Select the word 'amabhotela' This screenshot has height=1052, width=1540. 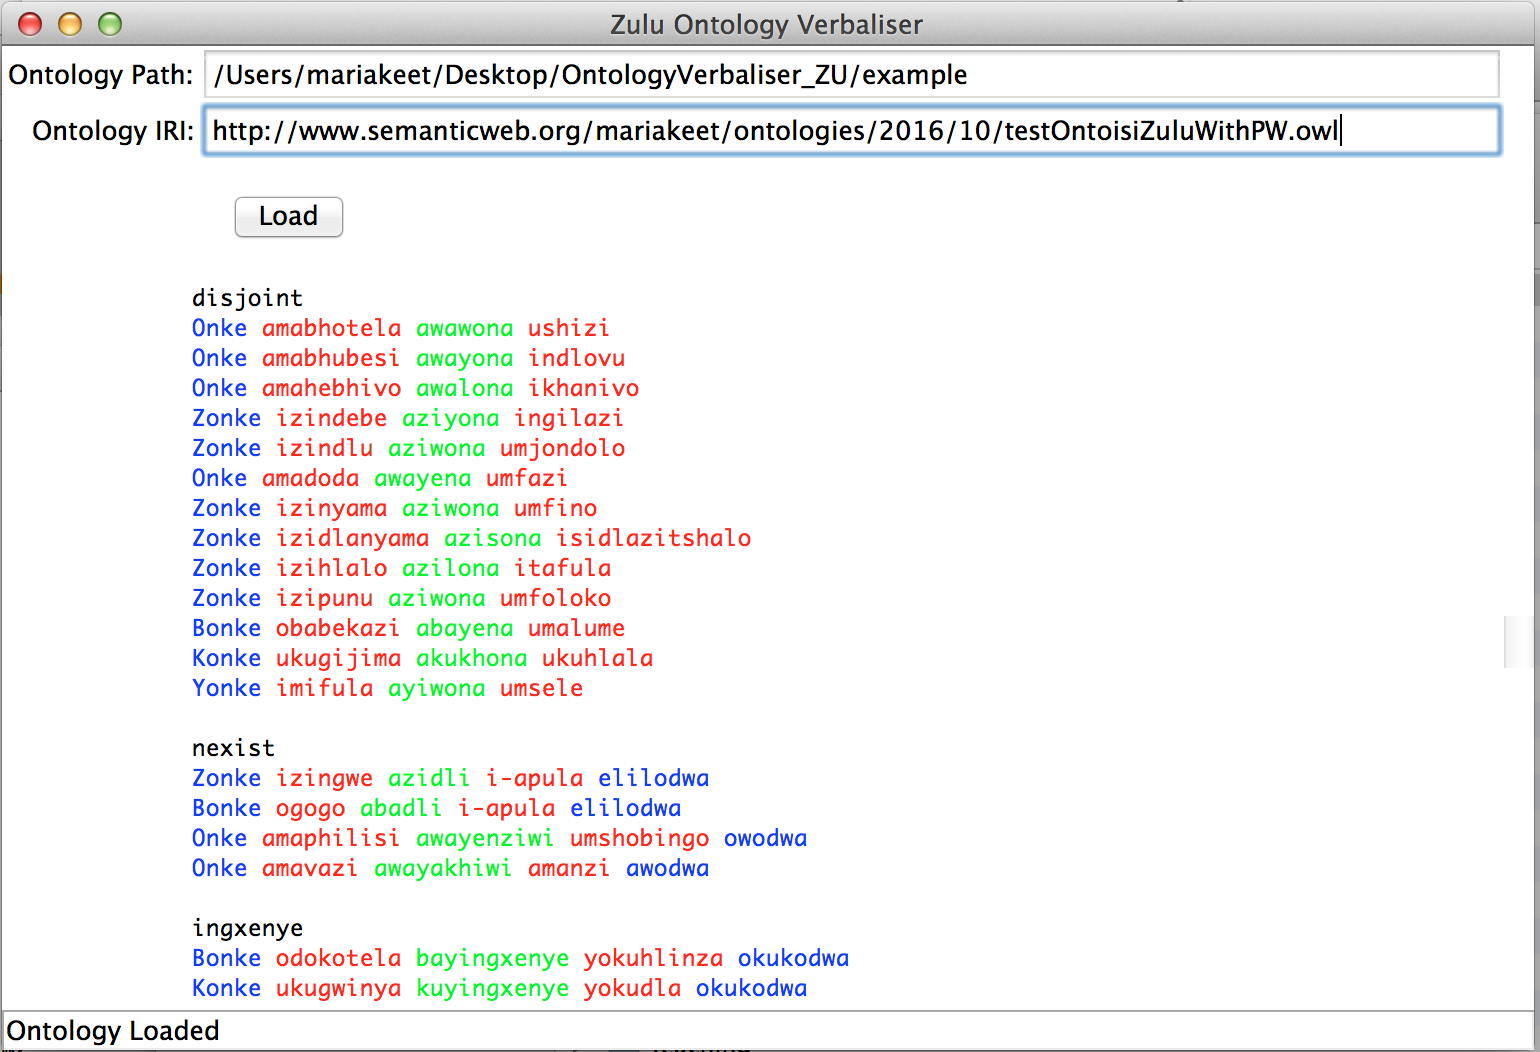pyautogui.click(x=331, y=328)
